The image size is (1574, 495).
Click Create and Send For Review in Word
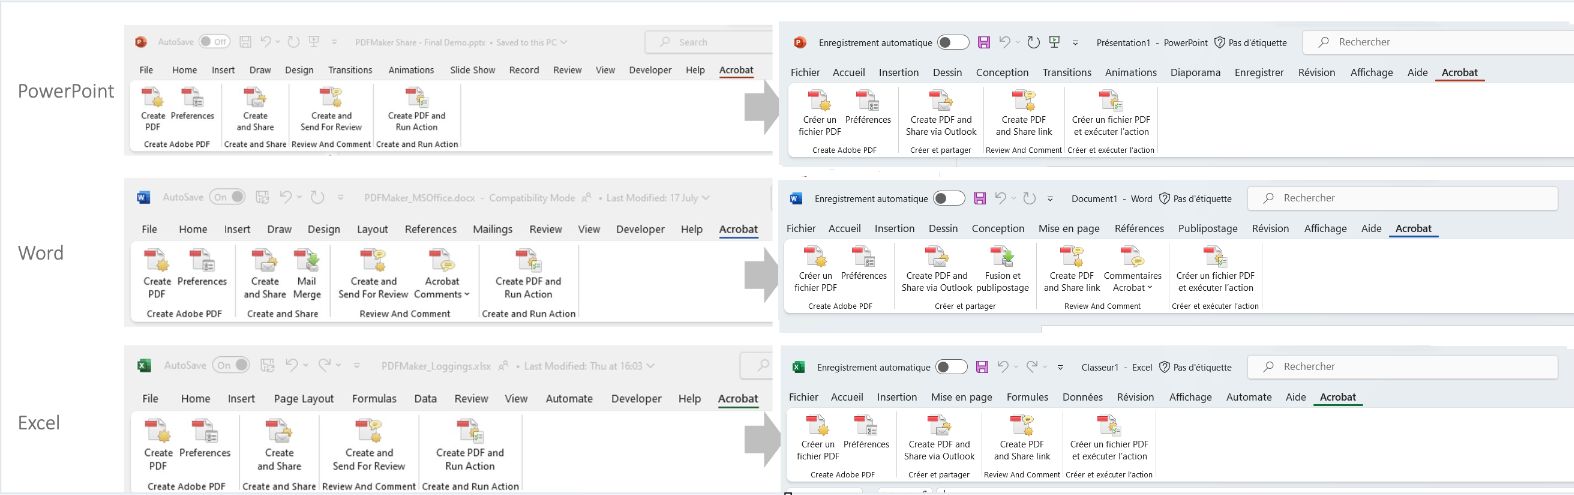click(373, 274)
